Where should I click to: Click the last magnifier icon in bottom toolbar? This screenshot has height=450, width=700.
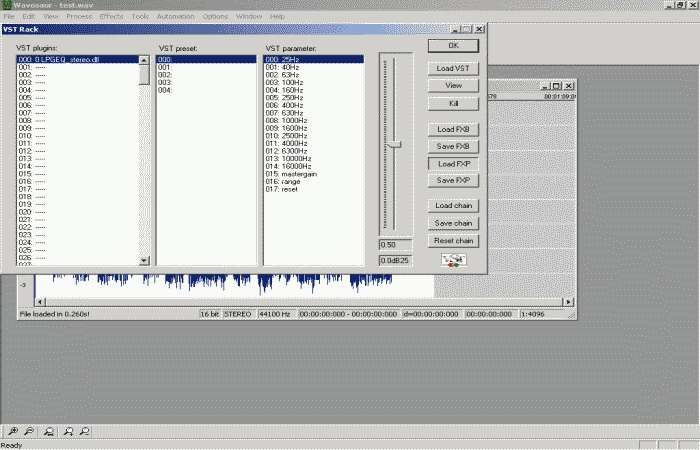pos(85,431)
